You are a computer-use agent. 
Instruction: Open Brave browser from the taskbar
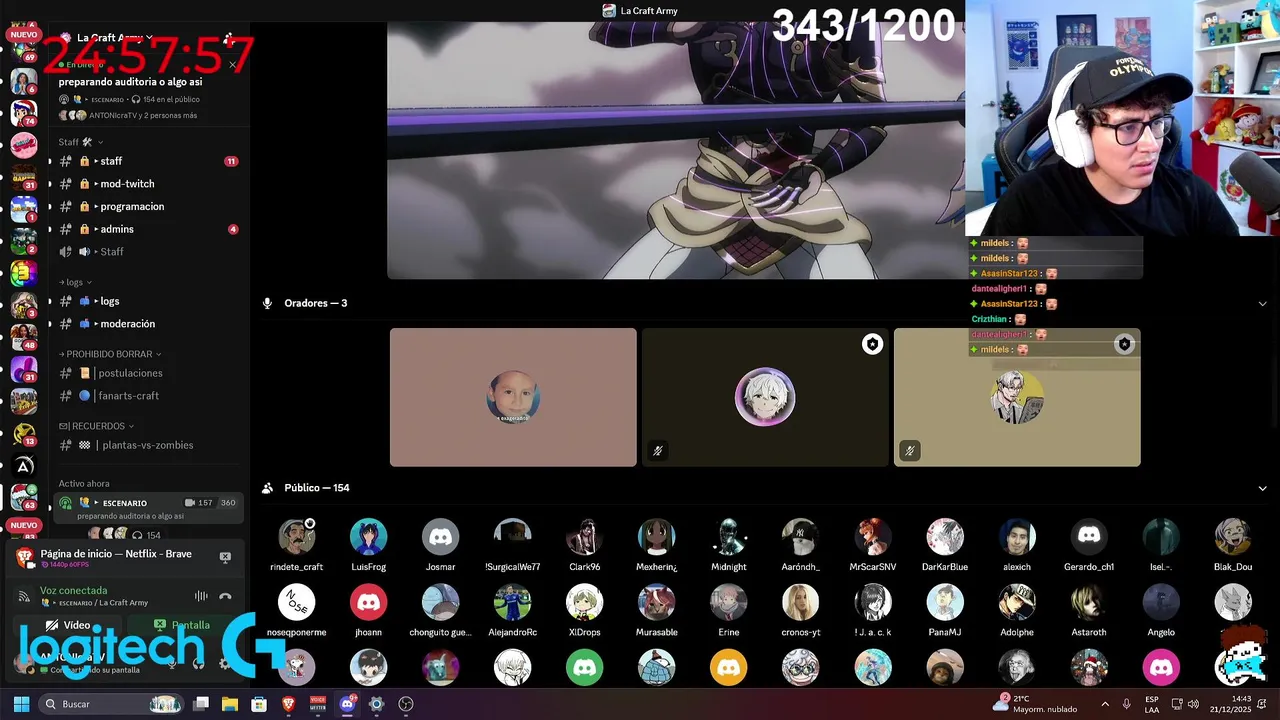(x=288, y=704)
